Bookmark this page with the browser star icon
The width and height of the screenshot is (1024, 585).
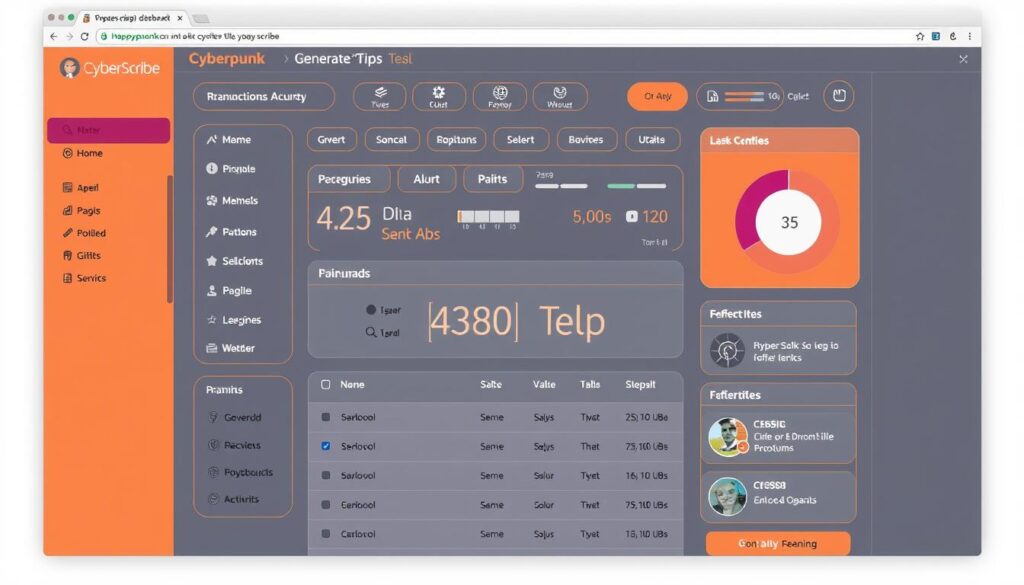pyautogui.click(x=920, y=36)
